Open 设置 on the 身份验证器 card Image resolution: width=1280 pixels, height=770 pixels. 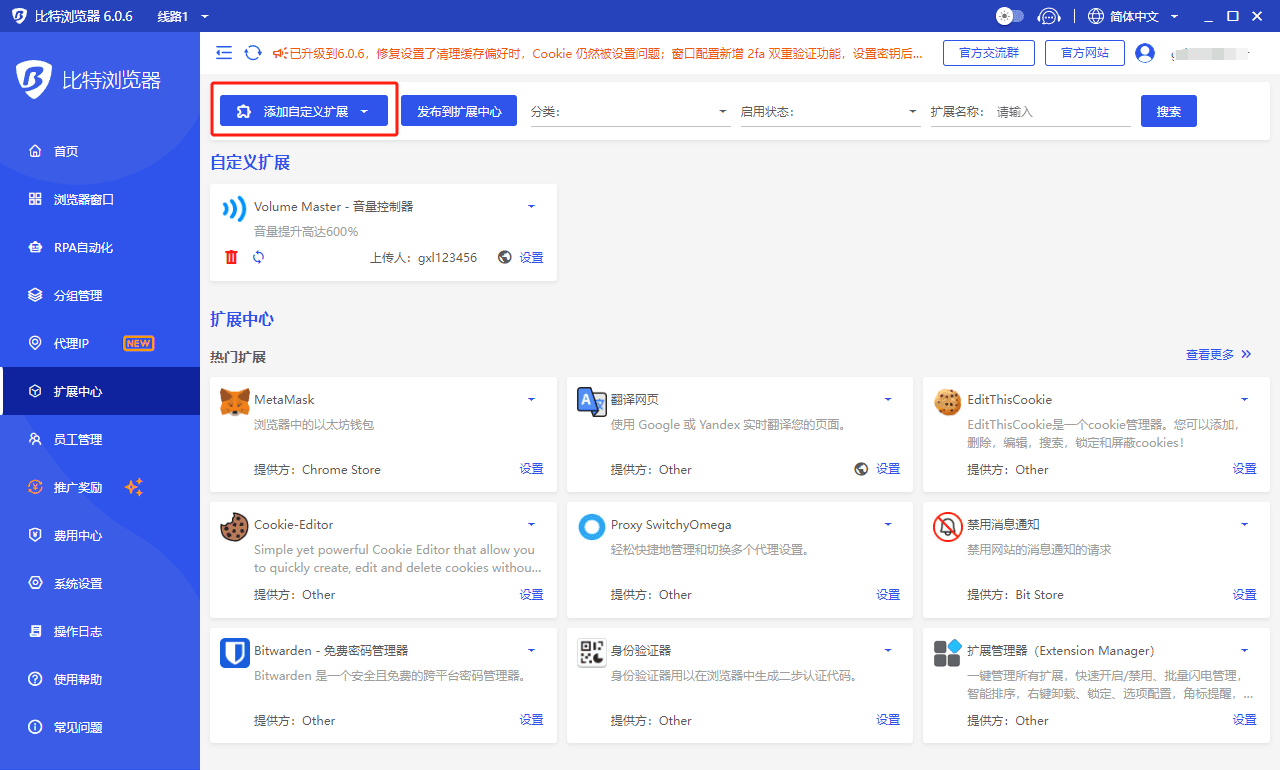pyautogui.click(x=888, y=720)
